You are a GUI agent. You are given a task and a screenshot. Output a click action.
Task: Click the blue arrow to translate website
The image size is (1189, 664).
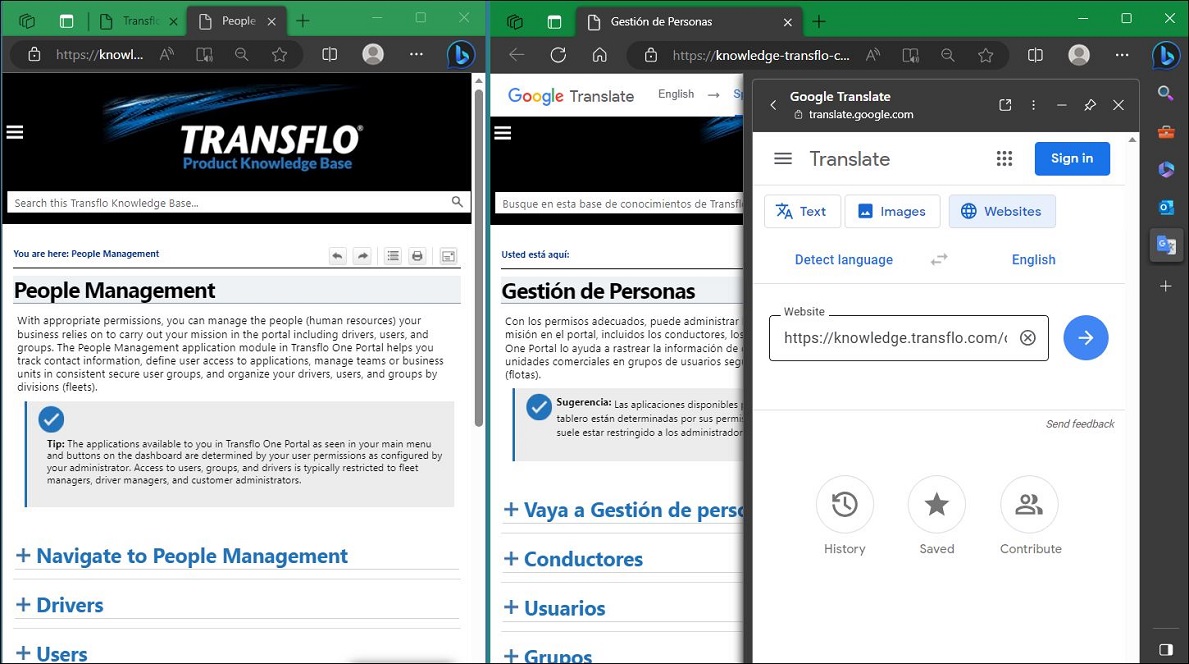(1085, 337)
